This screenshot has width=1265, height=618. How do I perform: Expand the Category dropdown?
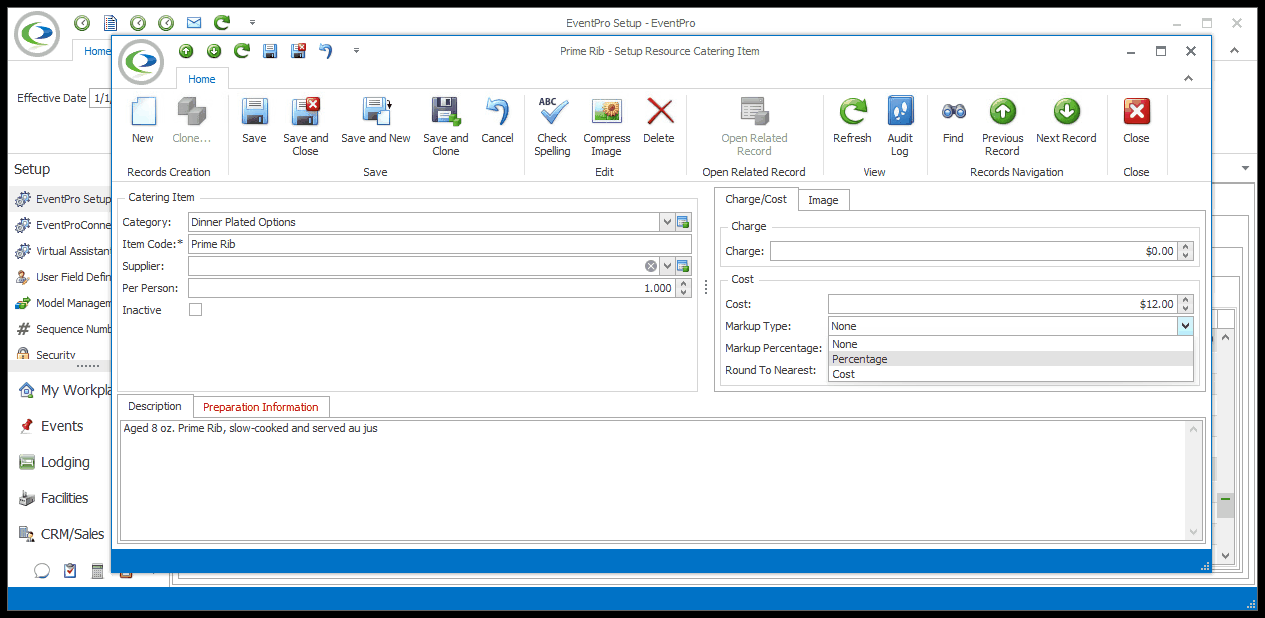coord(667,222)
